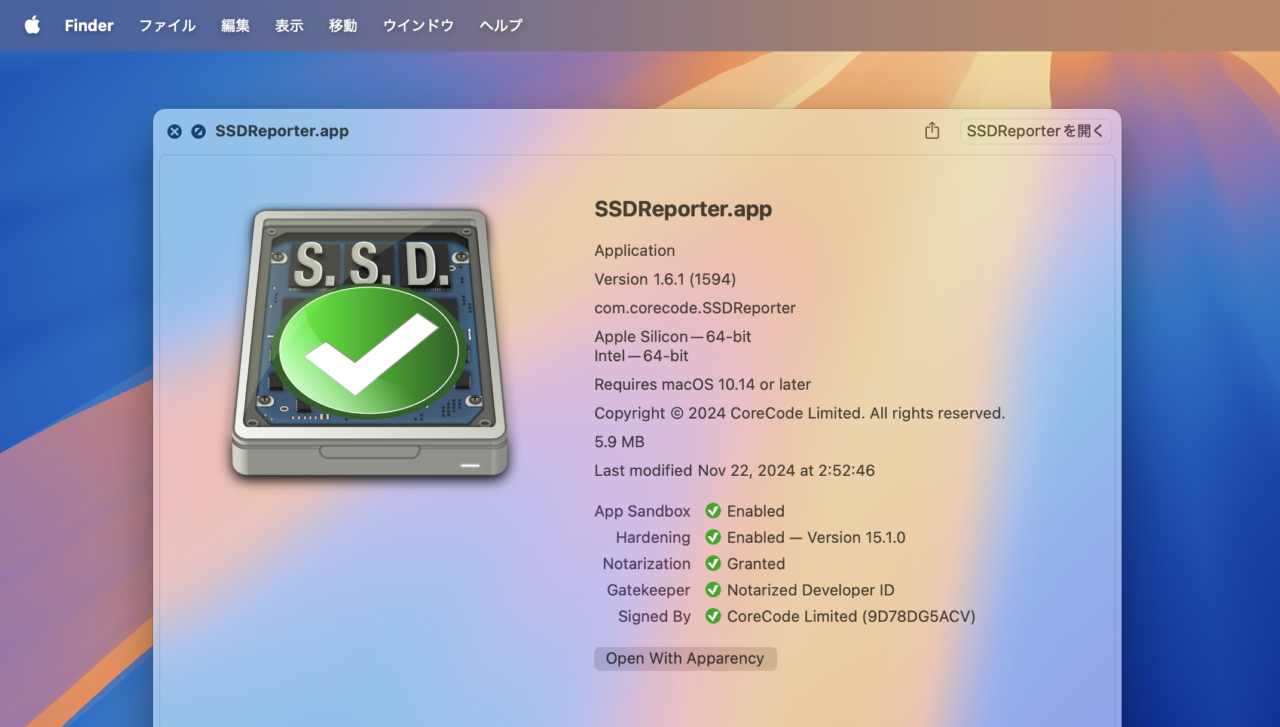Screen dimensions: 1280x727
Task: Click the App Sandbox label
Action: 642,511
